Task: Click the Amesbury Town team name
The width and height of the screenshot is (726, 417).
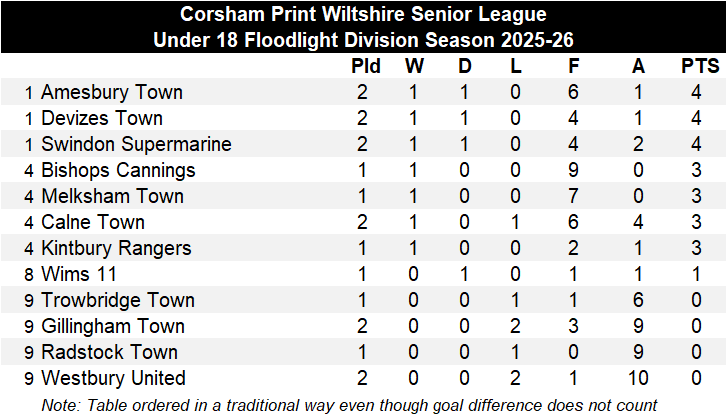Action: tap(111, 93)
